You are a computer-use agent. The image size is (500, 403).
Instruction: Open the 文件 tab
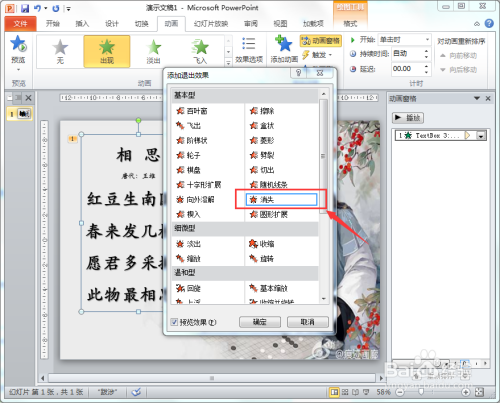(x=20, y=23)
